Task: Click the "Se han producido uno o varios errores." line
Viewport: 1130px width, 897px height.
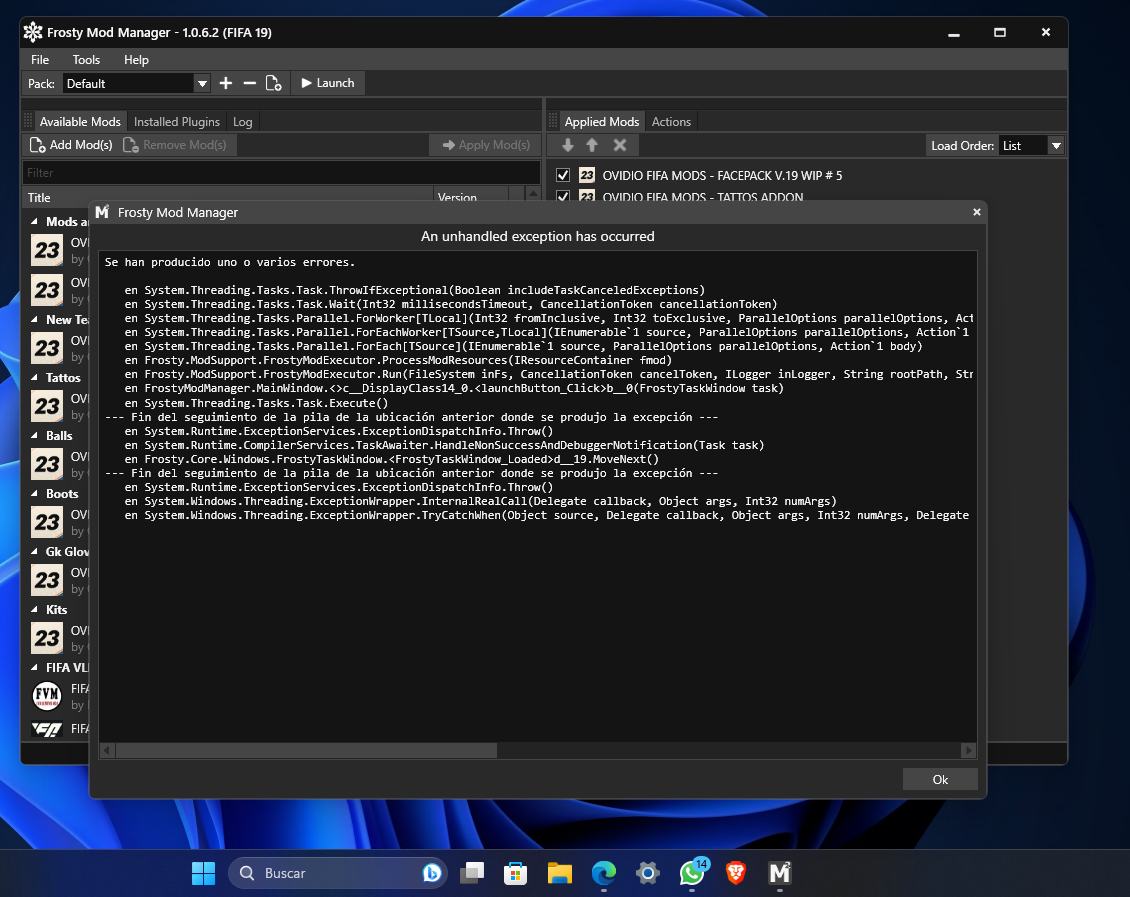Action: (230, 262)
